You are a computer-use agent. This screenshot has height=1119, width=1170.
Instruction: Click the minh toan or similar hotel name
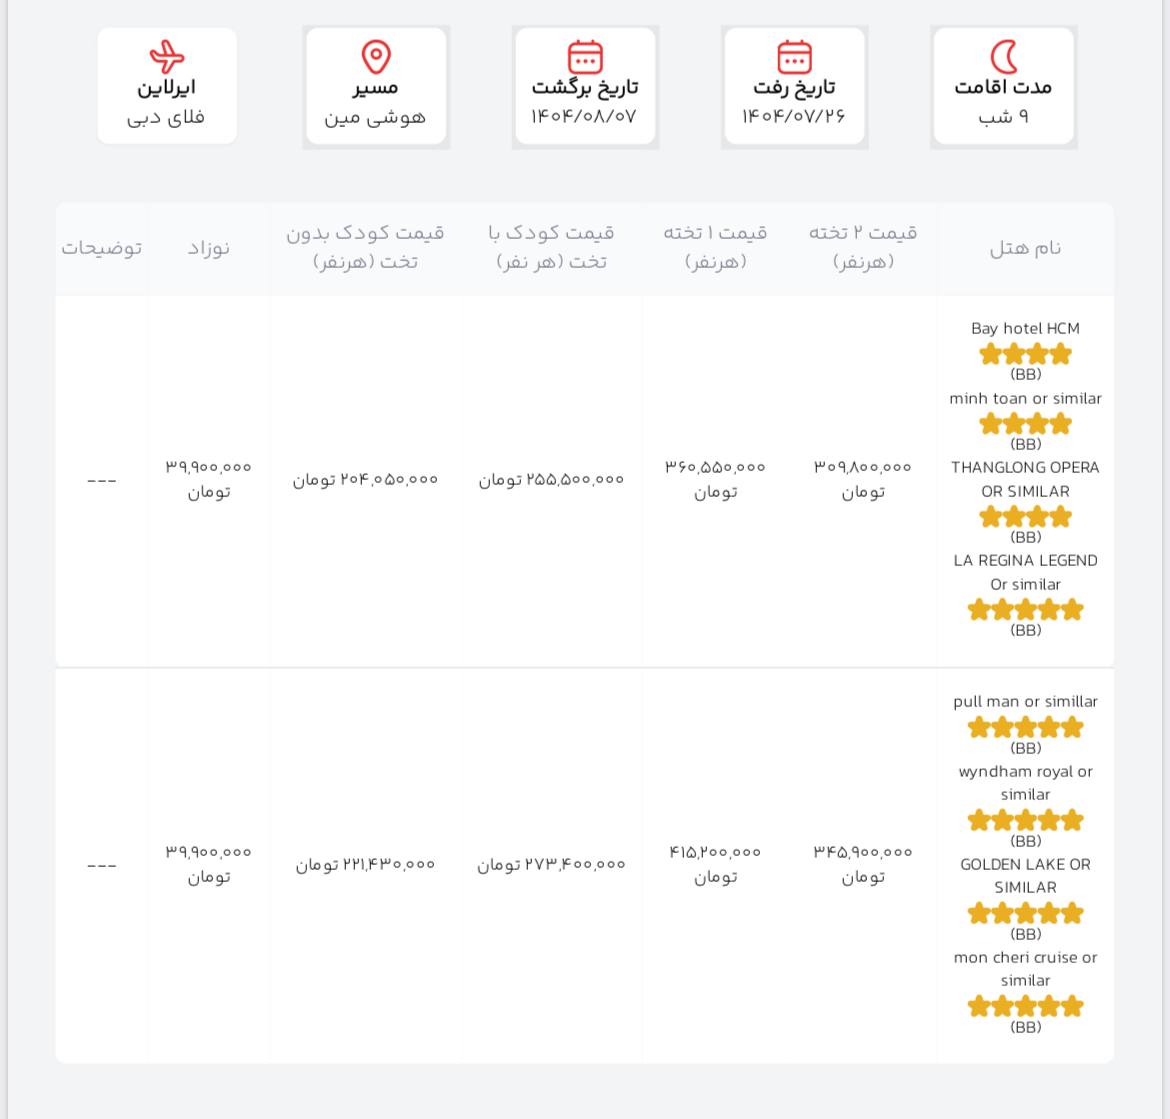[1025, 398]
